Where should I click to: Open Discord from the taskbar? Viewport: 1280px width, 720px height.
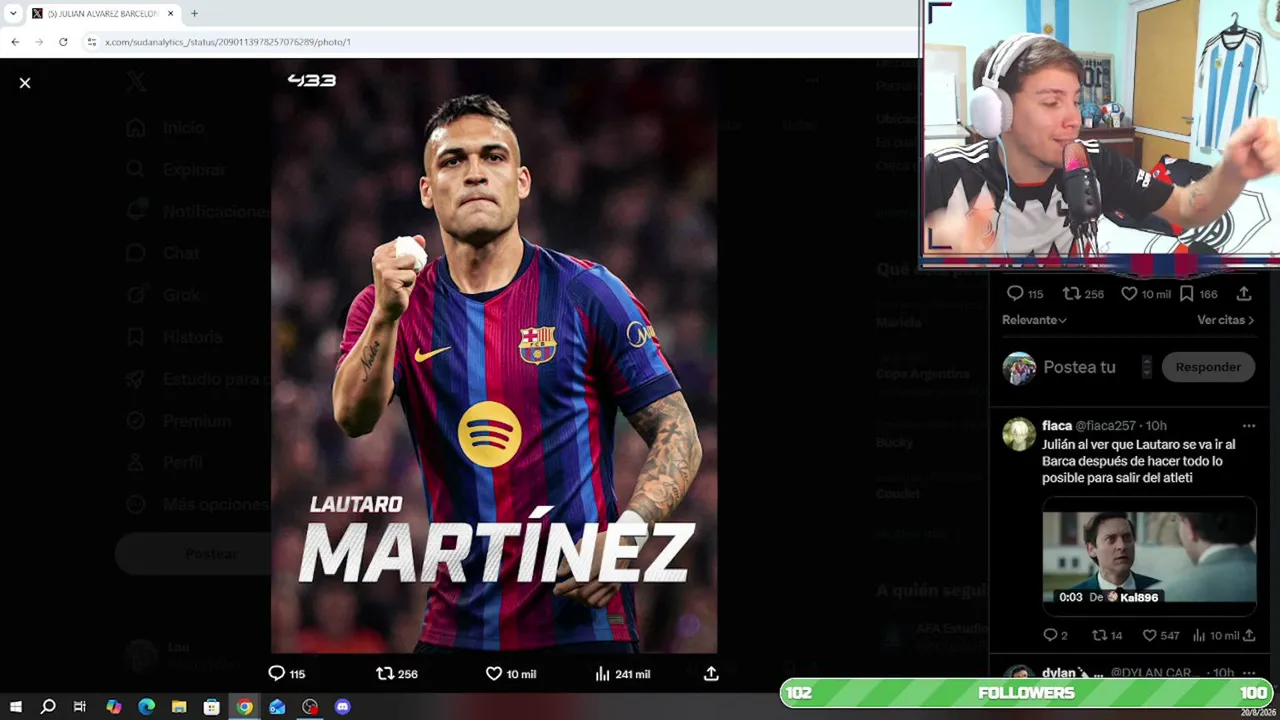pos(342,707)
